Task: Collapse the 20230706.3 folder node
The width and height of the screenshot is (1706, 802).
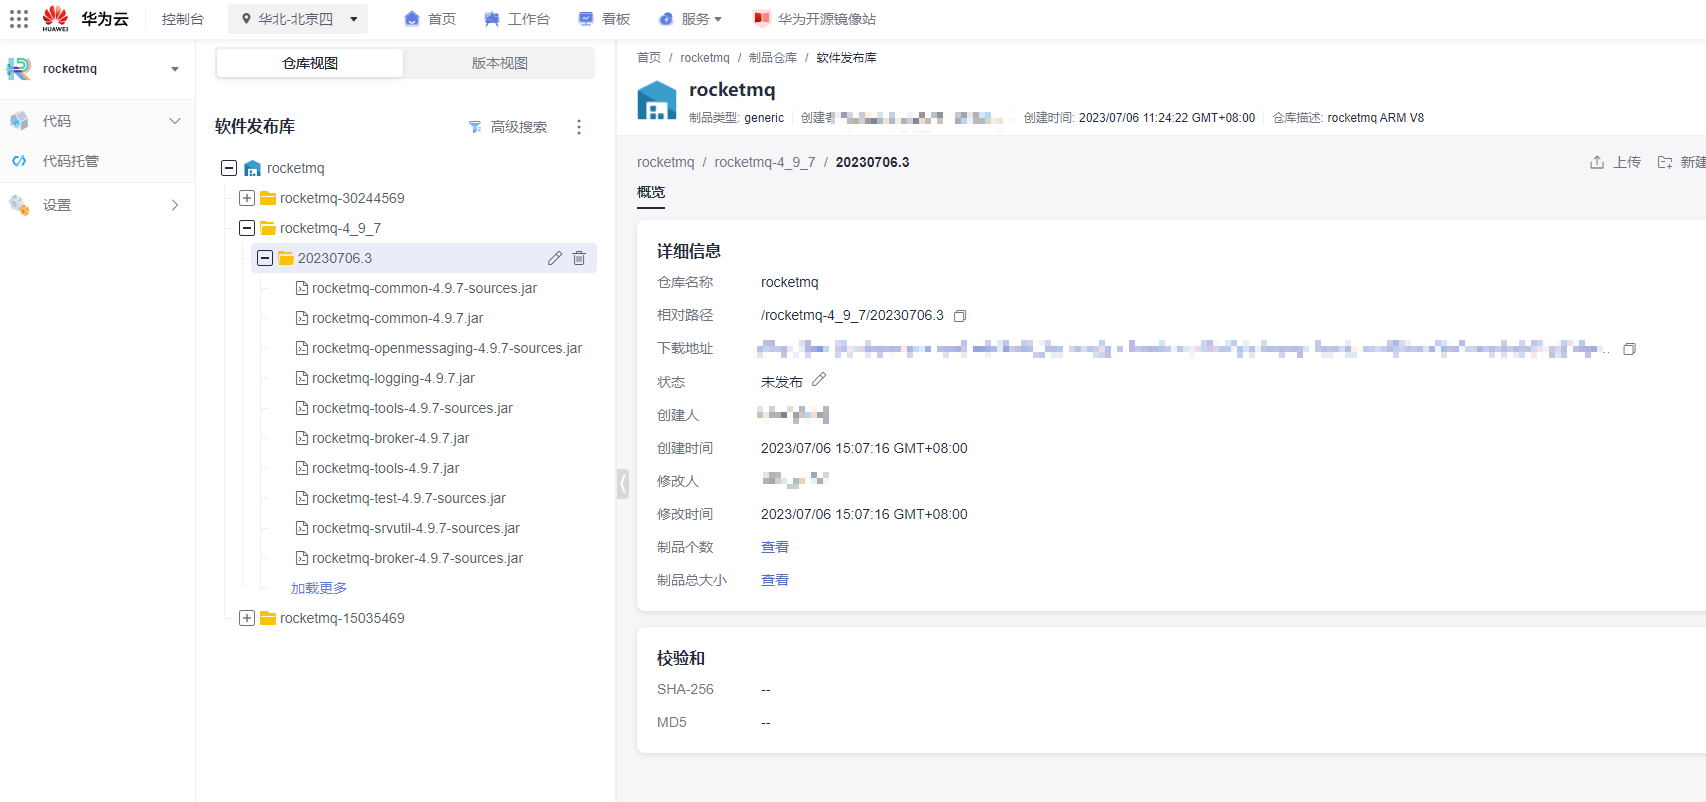Action: point(265,258)
